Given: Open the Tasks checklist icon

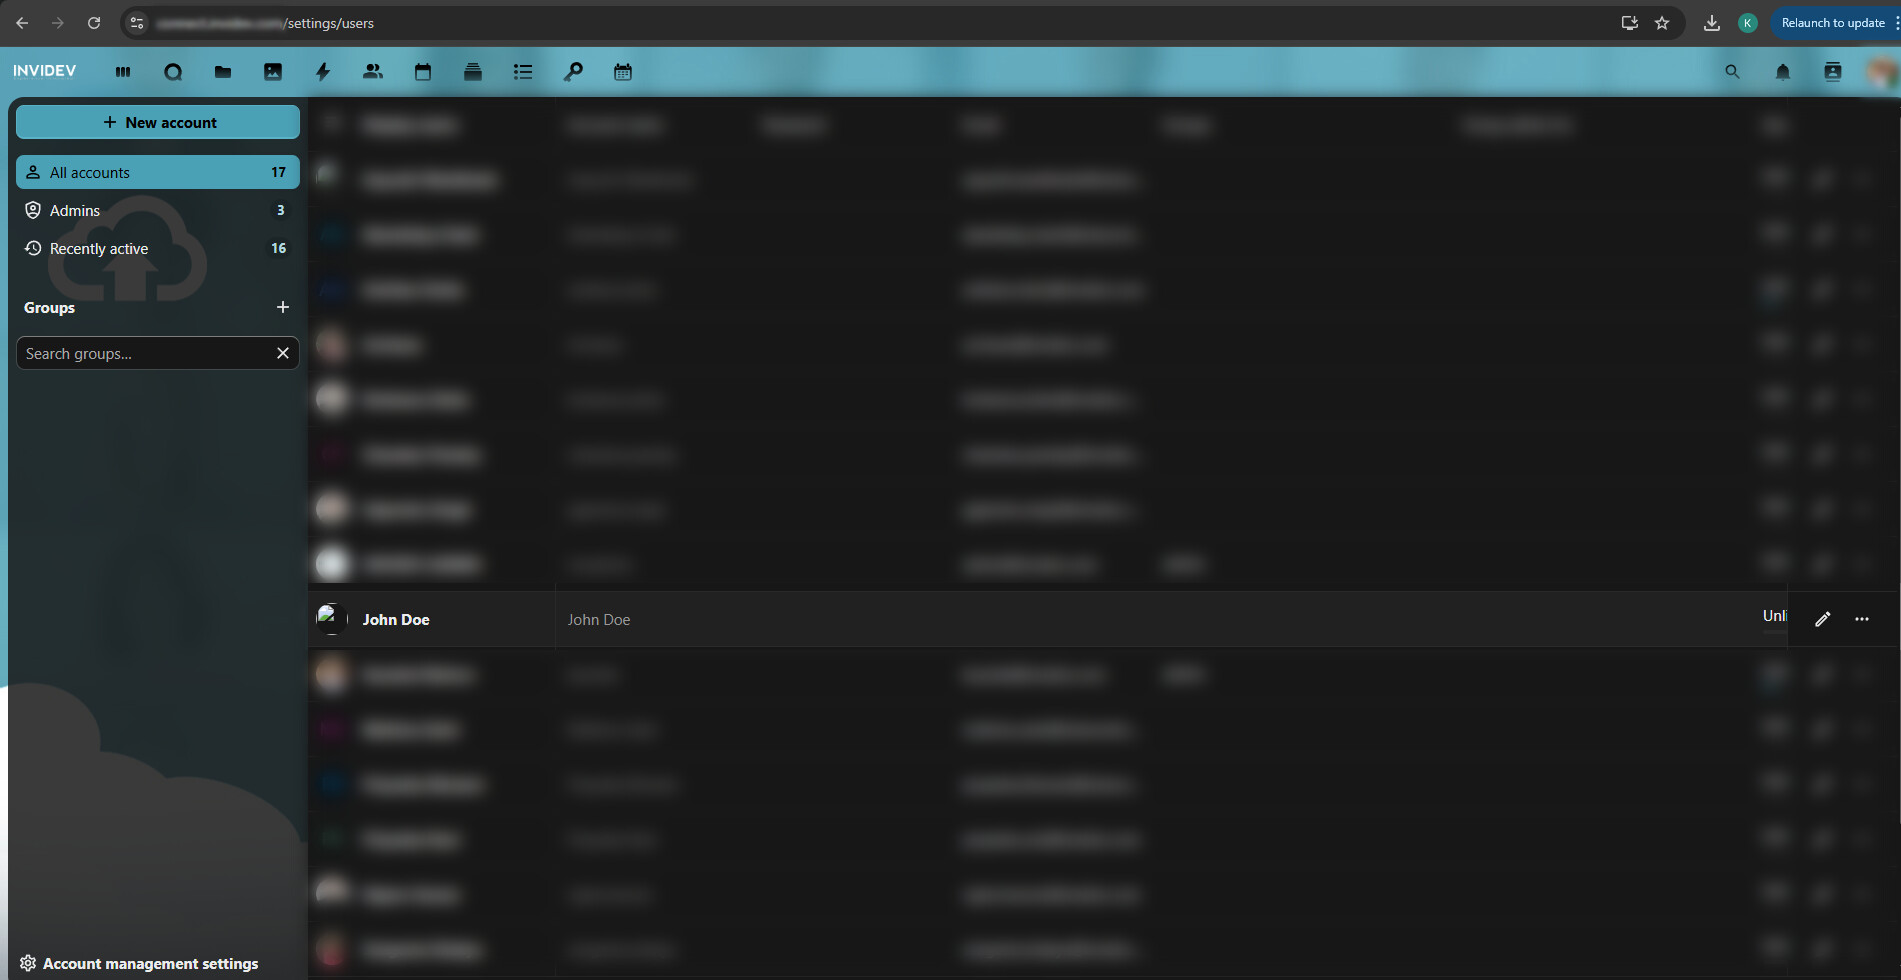Looking at the screenshot, I should (x=523, y=72).
